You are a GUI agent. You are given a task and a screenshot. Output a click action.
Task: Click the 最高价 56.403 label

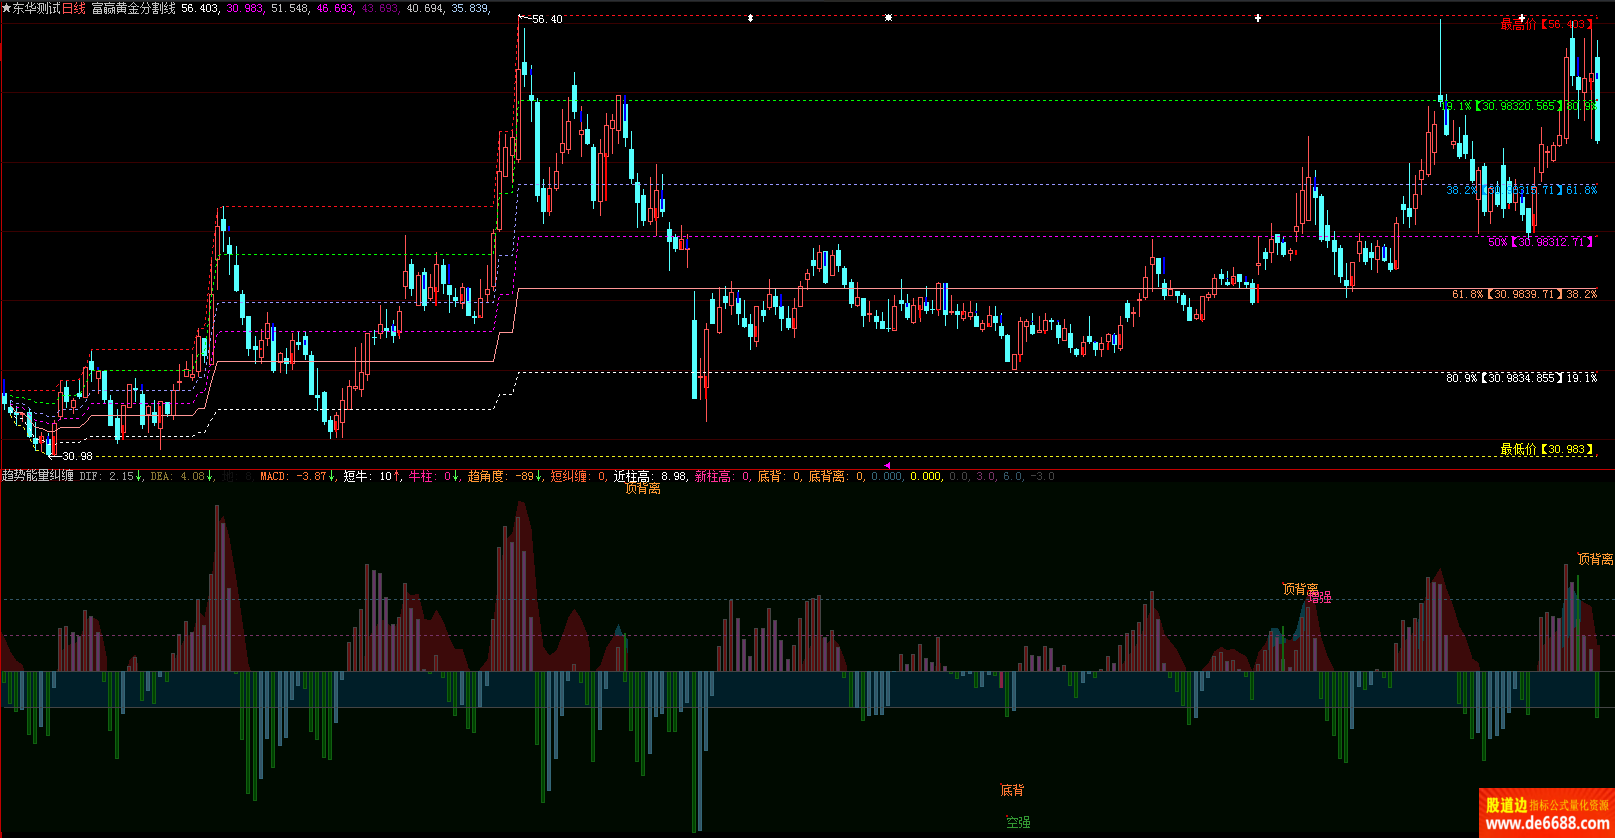[x=1546, y=25]
